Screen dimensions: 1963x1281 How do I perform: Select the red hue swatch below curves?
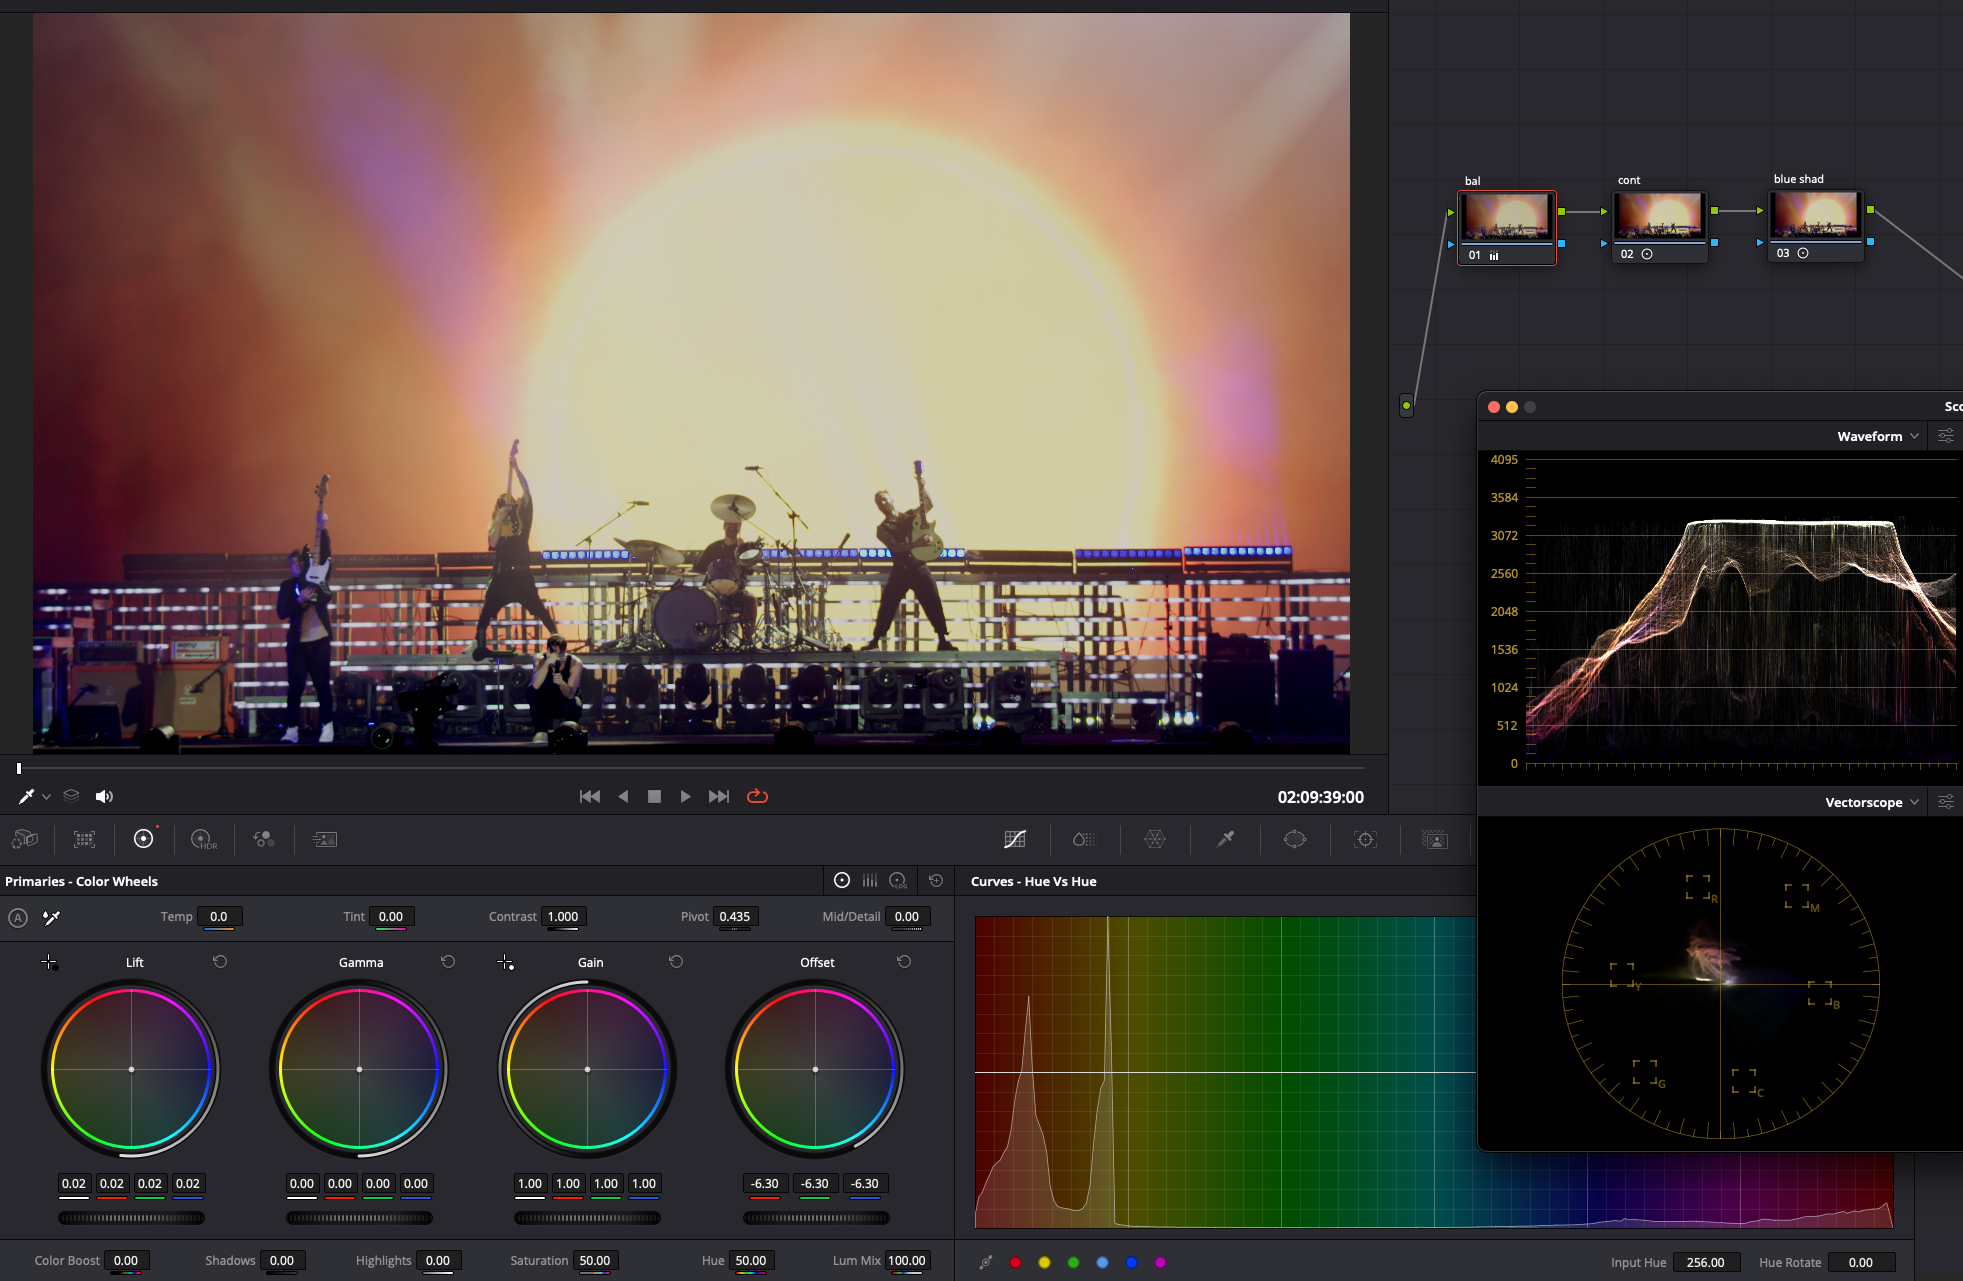click(1015, 1262)
